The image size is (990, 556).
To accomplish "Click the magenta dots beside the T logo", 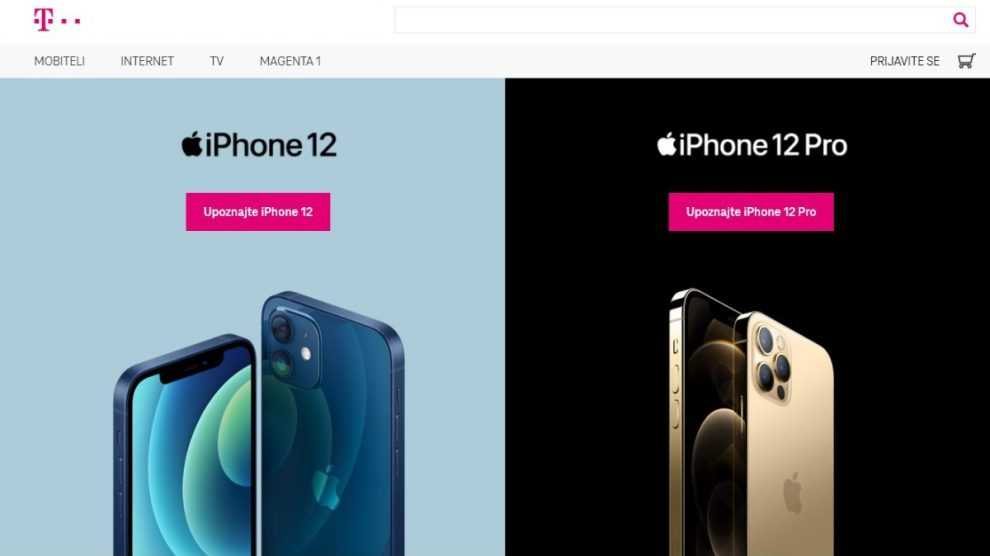I will 70,21.
